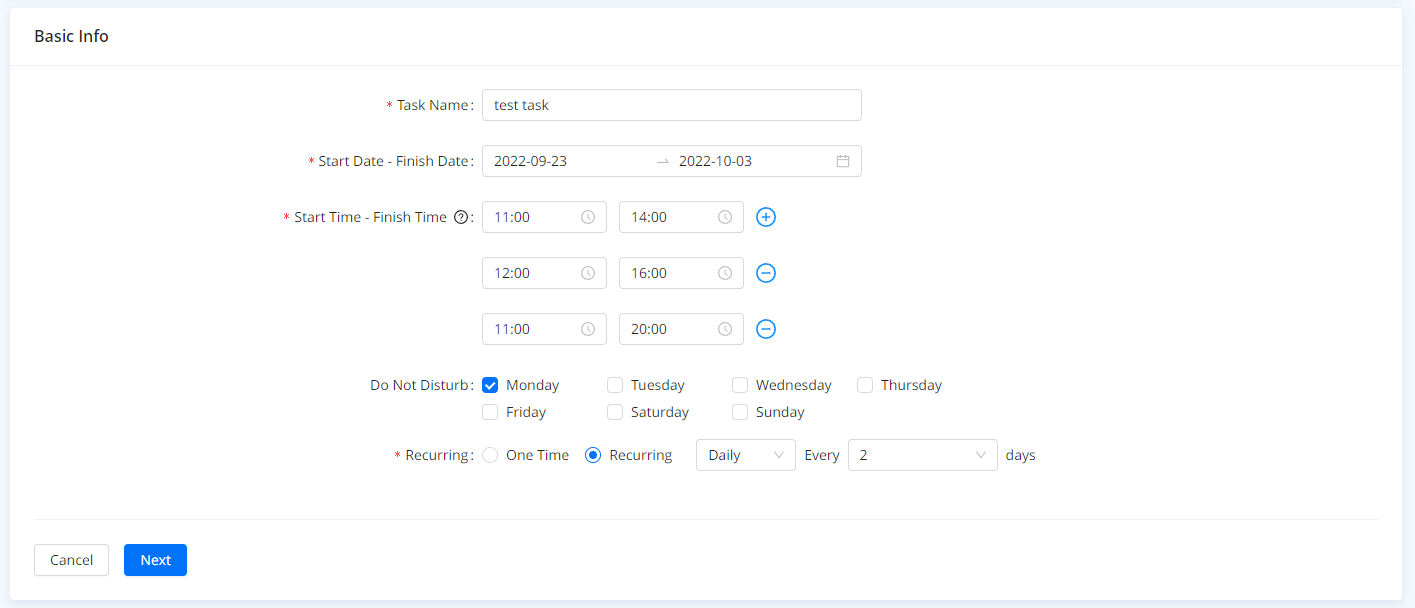This screenshot has height=608, width=1415.
Task: Remove the 11:00 - 20:00 time range
Action: pos(766,329)
